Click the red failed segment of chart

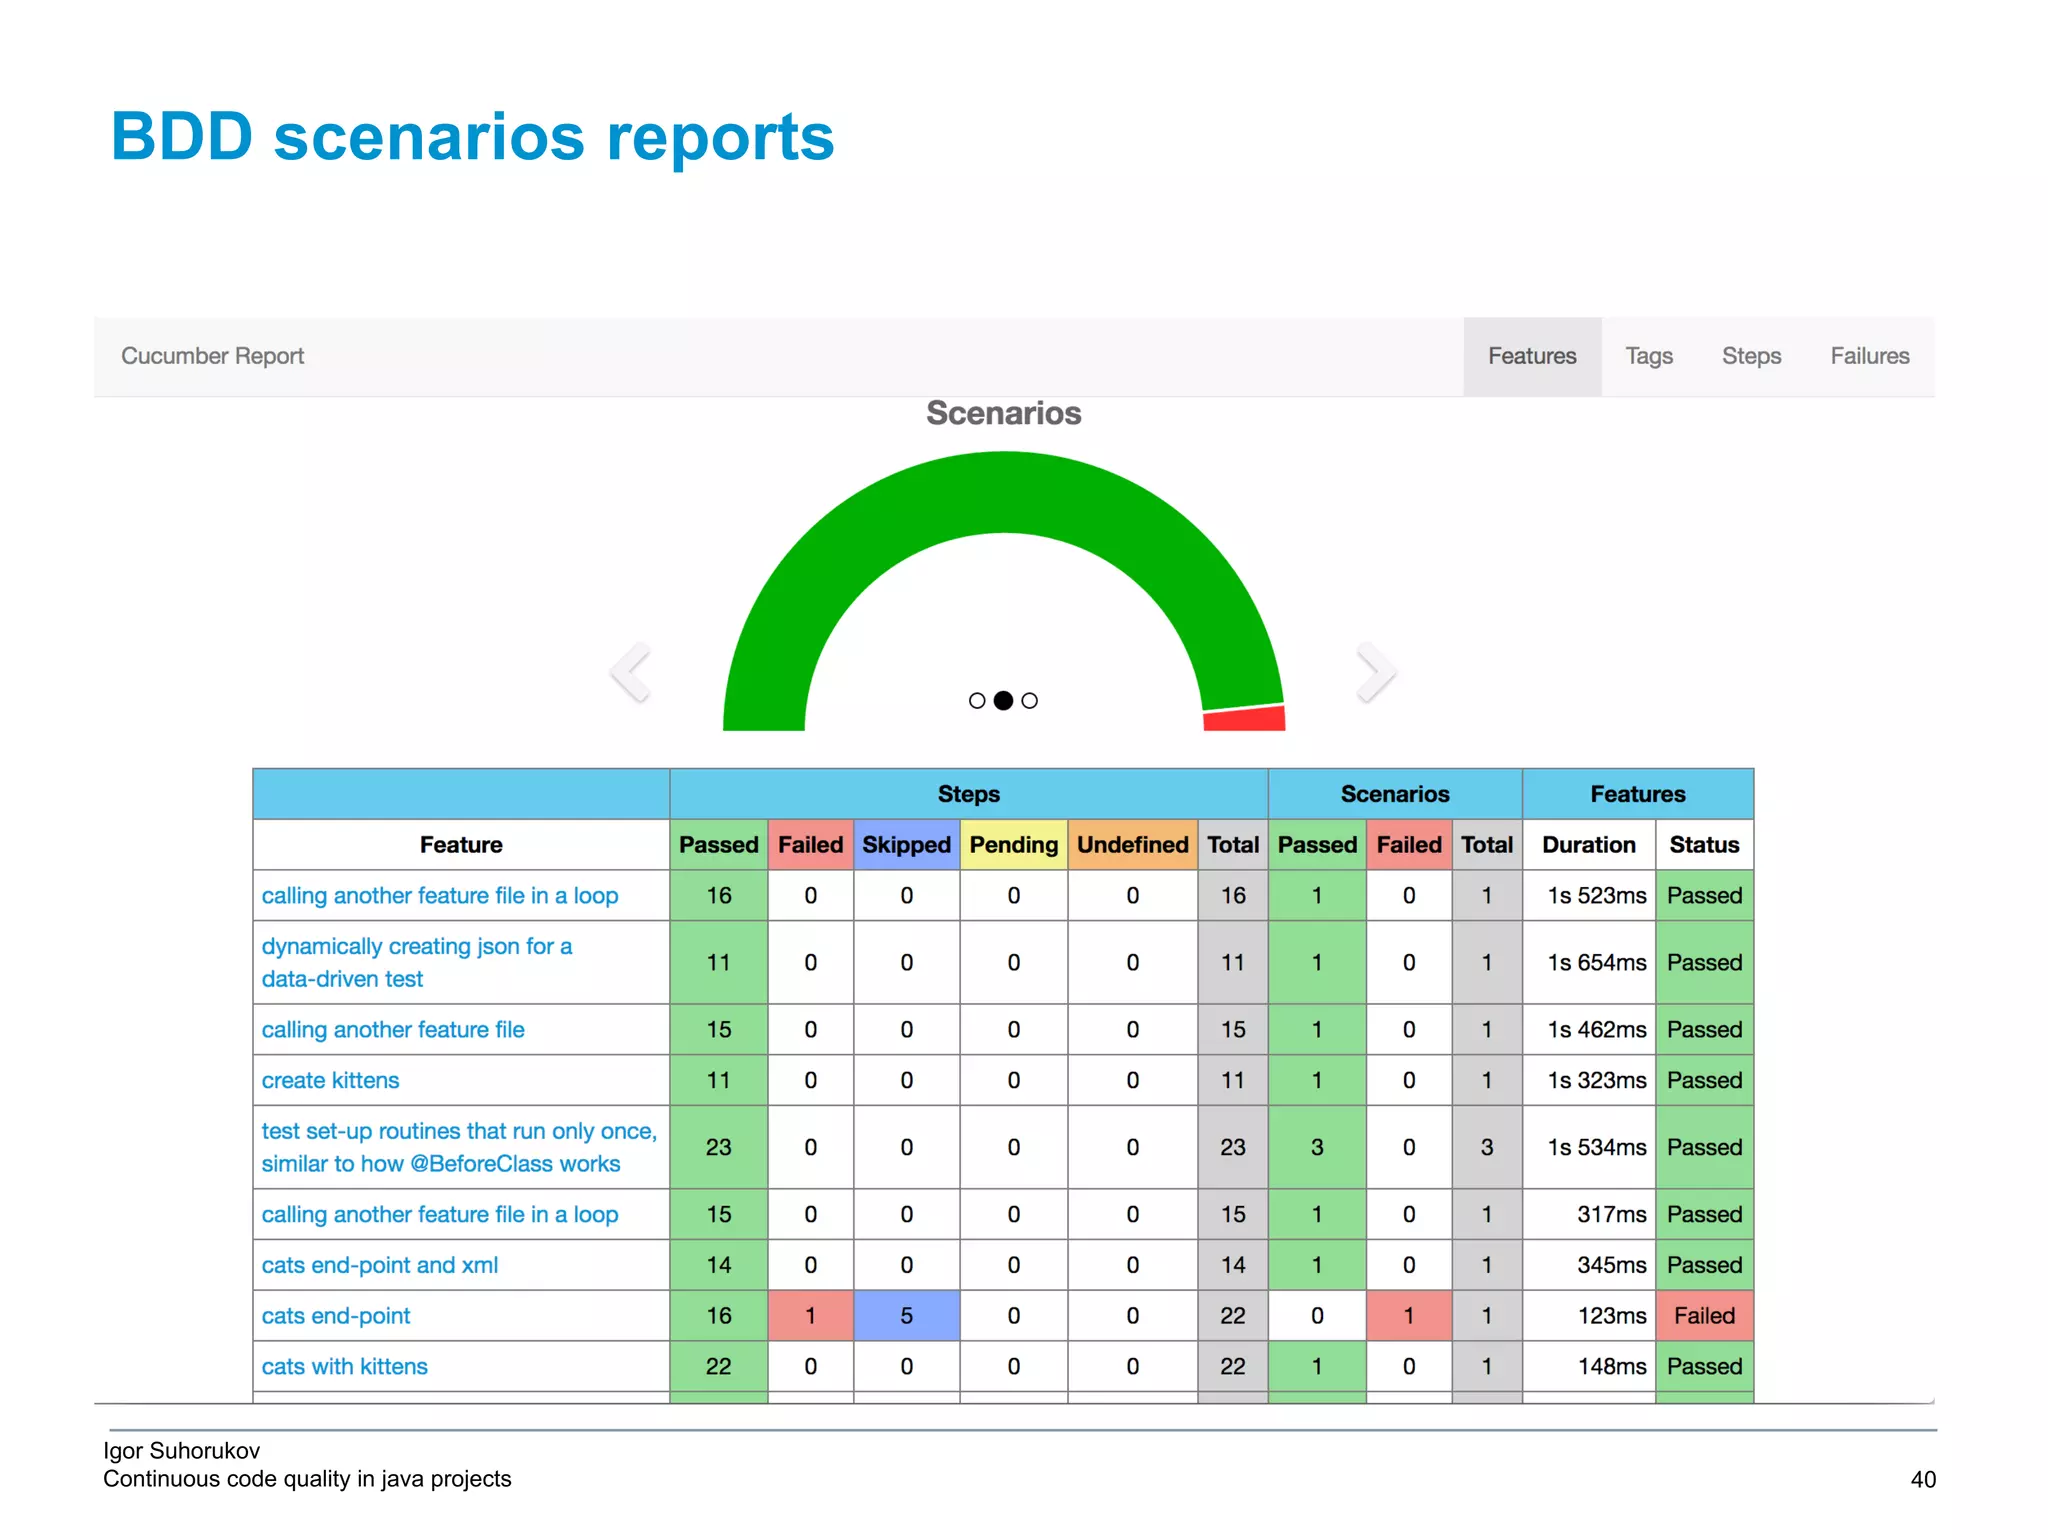click(x=1245, y=719)
